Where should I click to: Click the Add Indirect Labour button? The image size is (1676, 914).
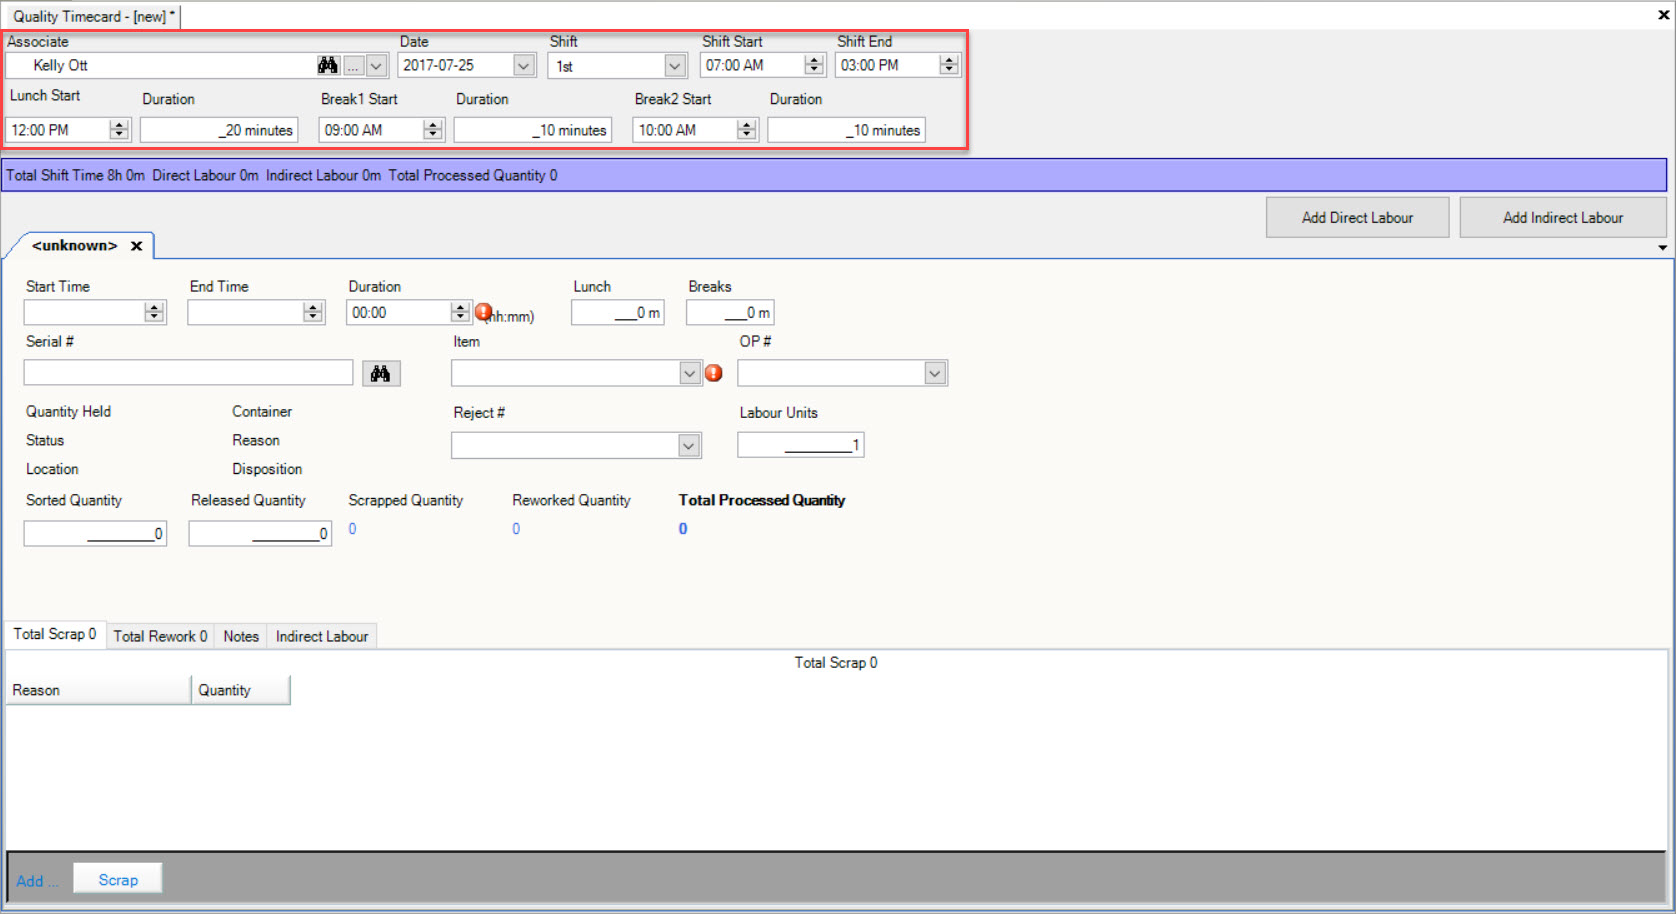click(1563, 217)
